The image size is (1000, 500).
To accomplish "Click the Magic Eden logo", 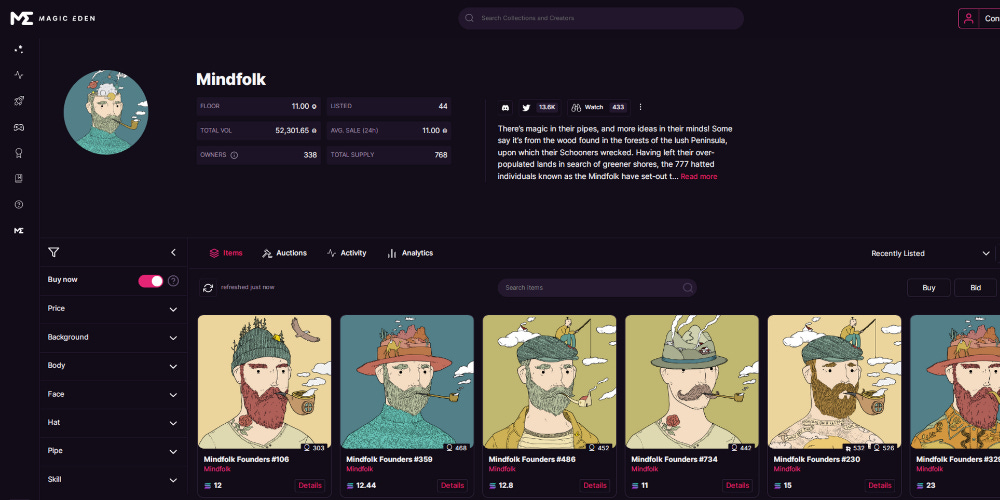I will coord(53,18).
